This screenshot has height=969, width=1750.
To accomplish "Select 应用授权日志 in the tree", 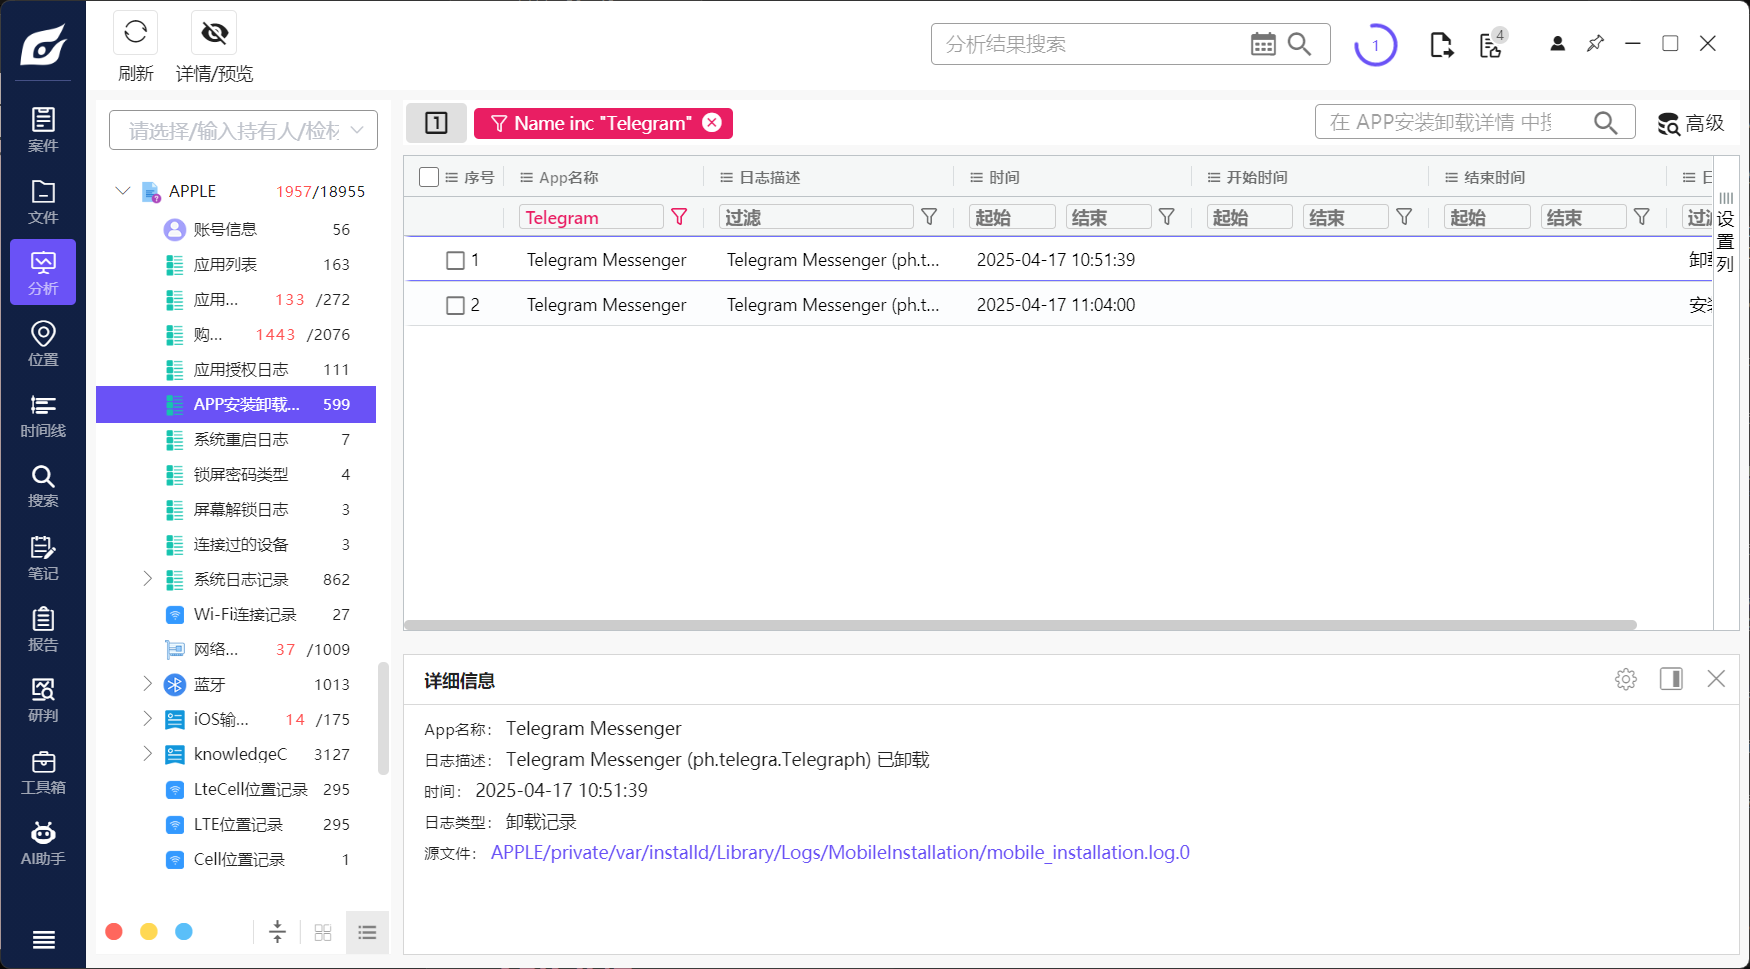I will click(x=236, y=370).
